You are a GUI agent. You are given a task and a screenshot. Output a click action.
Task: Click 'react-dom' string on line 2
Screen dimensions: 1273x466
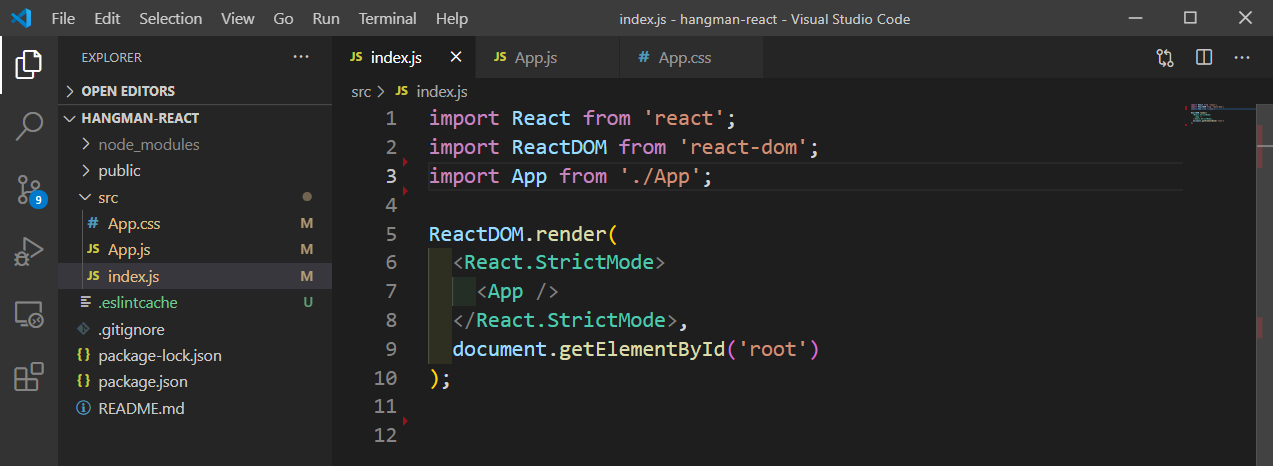[x=743, y=147]
